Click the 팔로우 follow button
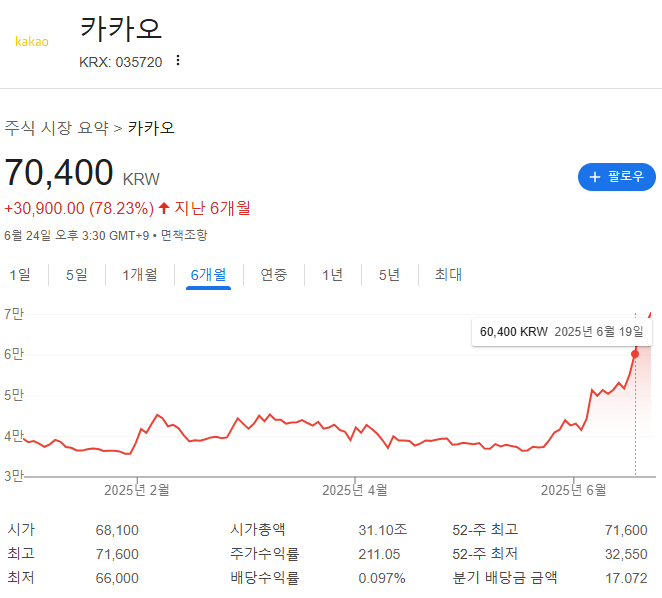 pos(616,177)
